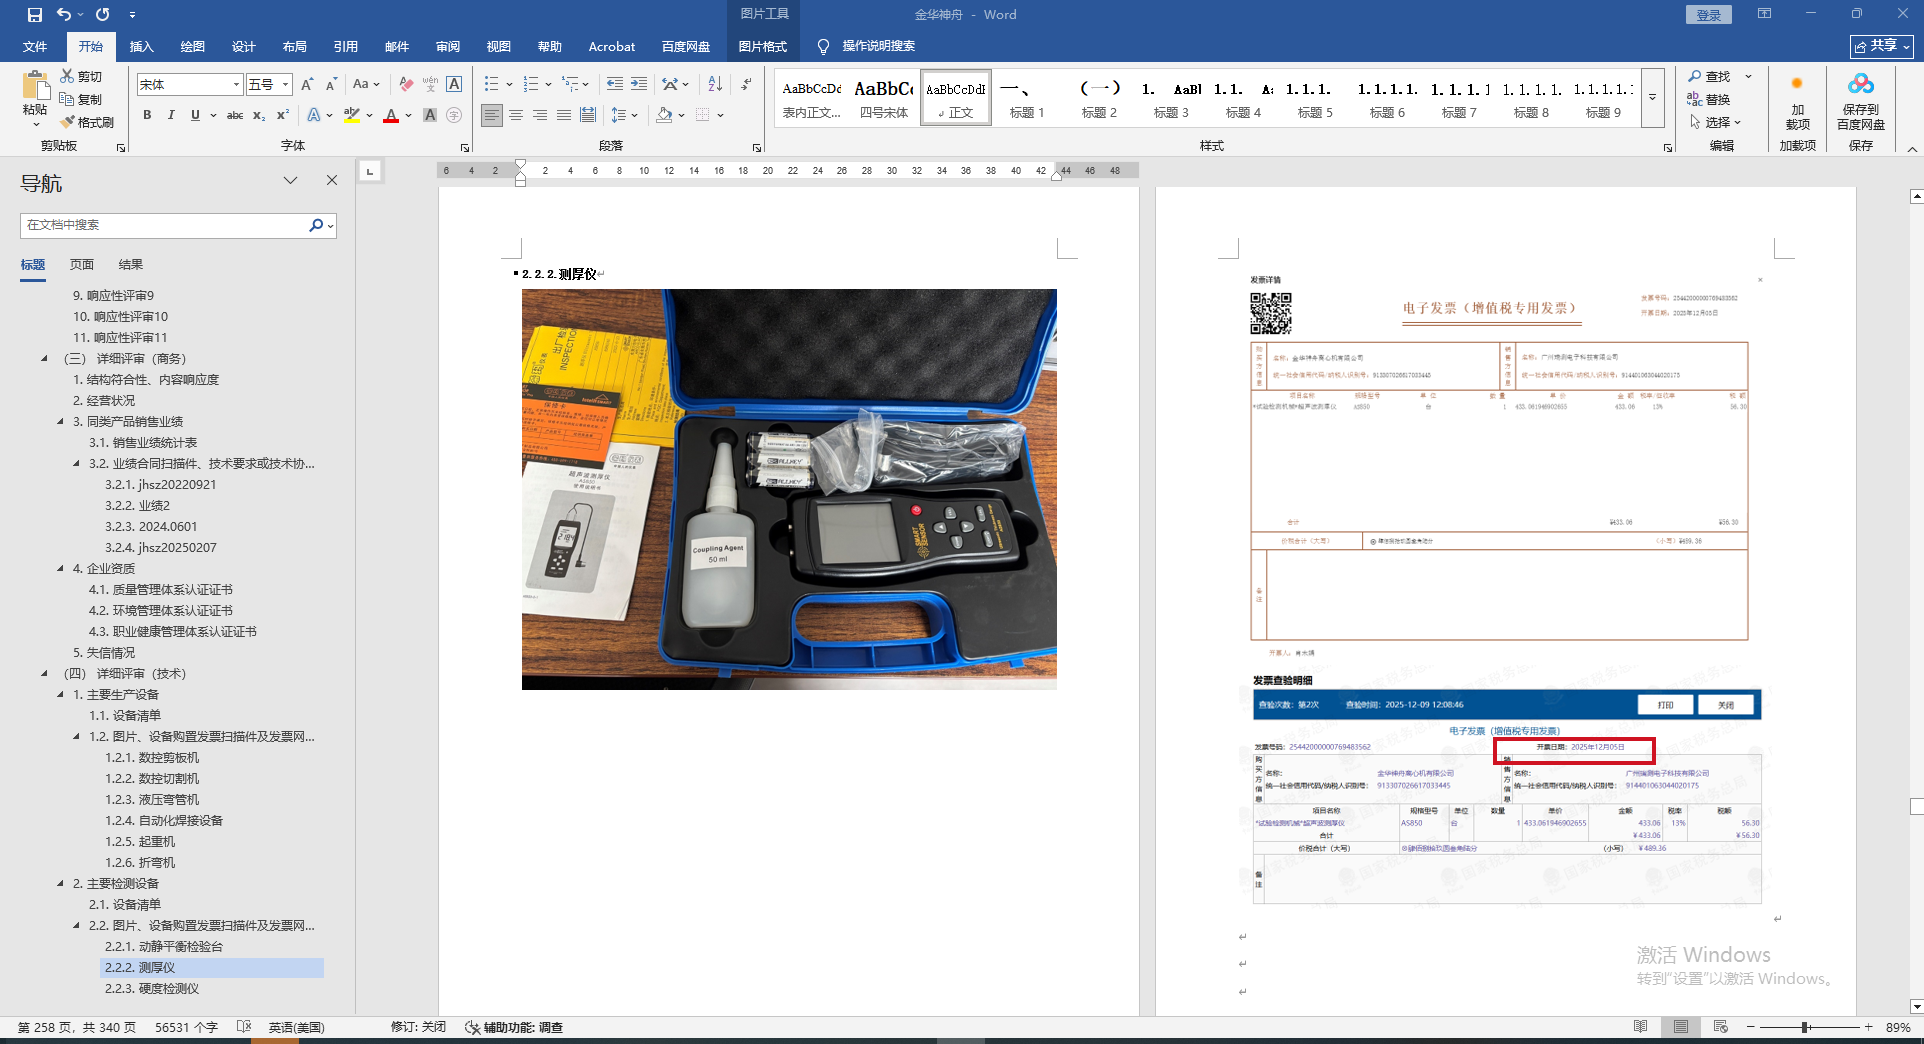The image size is (1924, 1044).
Task: Open the font settings dialog launcher
Action: click(464, 147)
